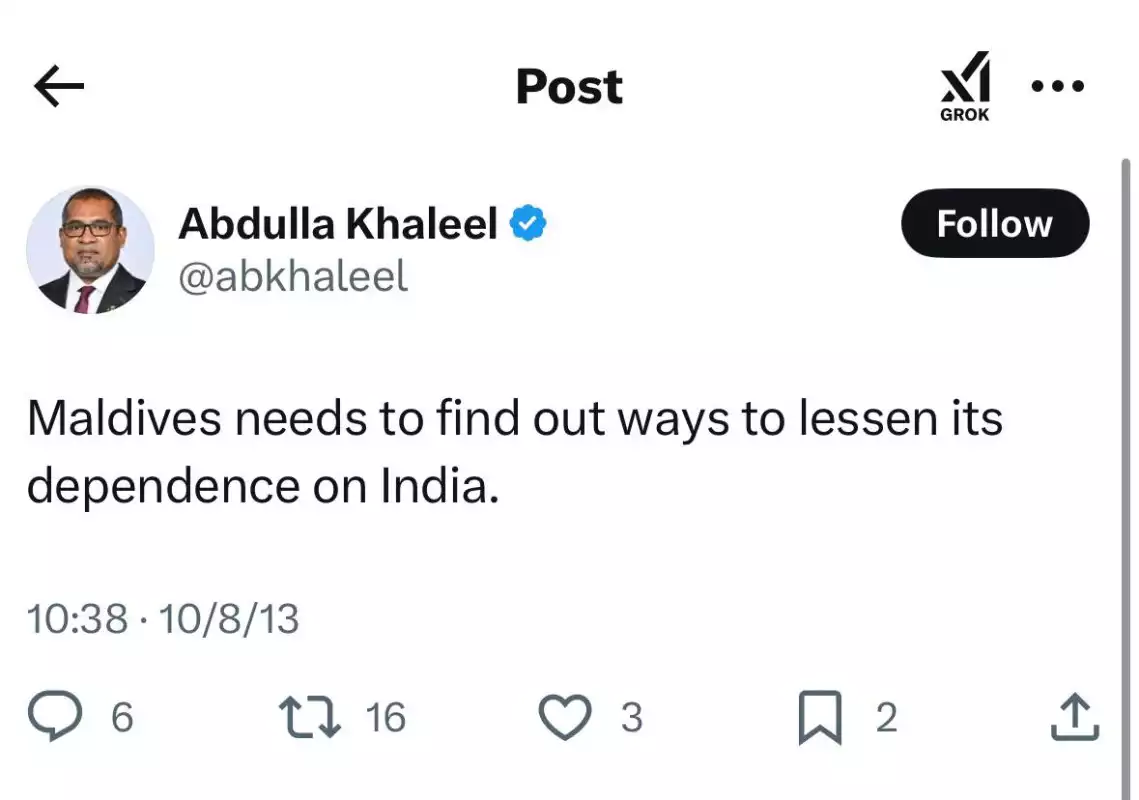Select the tweet text about India dependence

(515, 452)
